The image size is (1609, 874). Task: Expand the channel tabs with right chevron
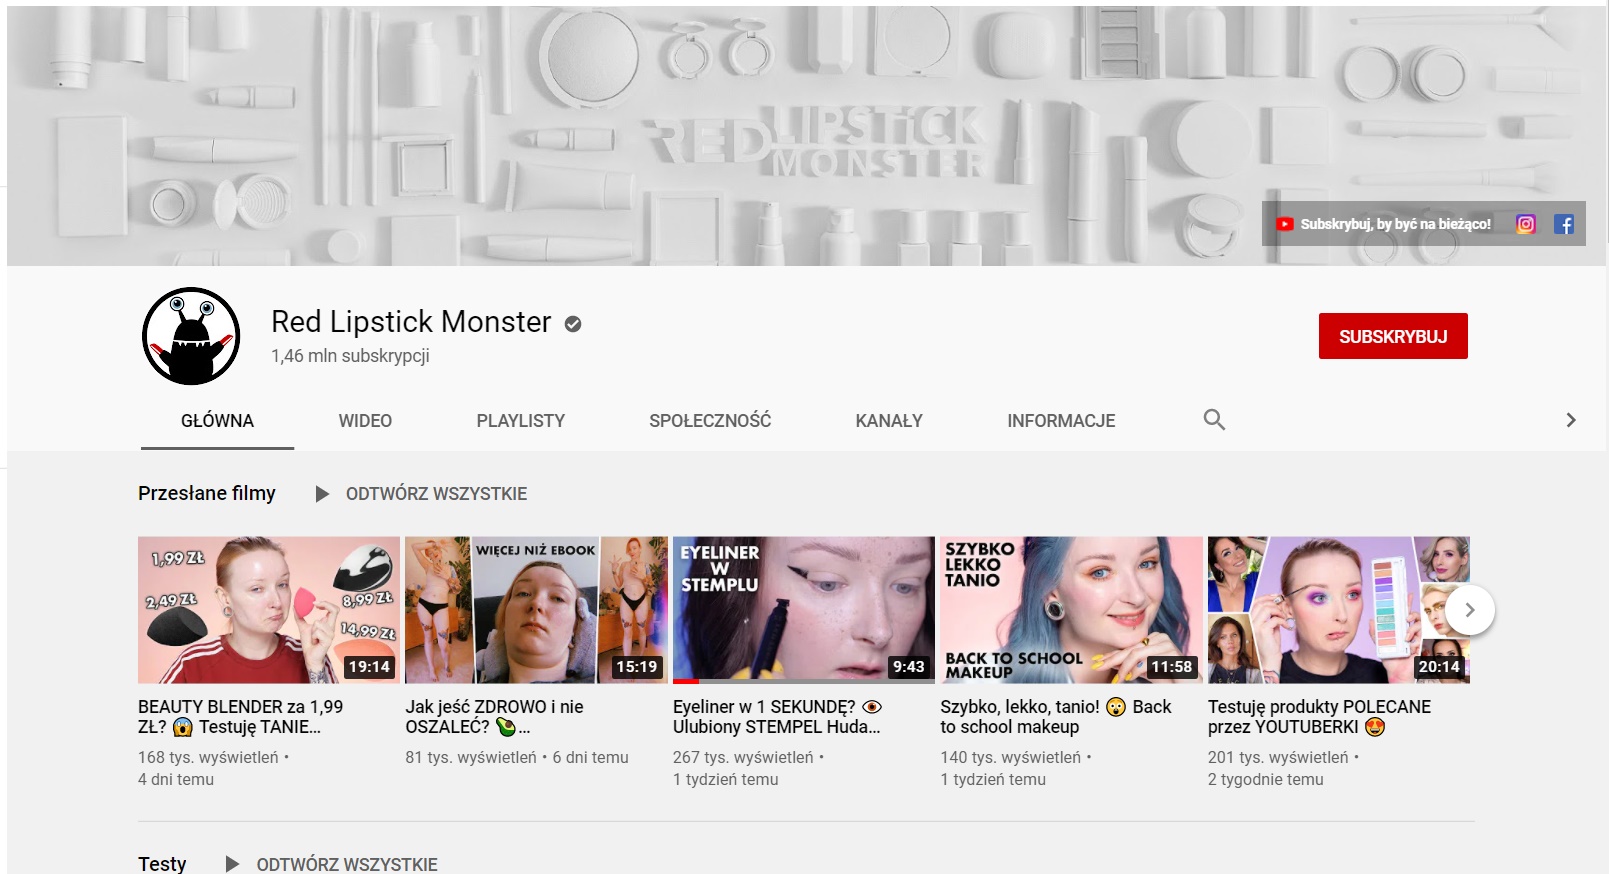pos(1570,420)
